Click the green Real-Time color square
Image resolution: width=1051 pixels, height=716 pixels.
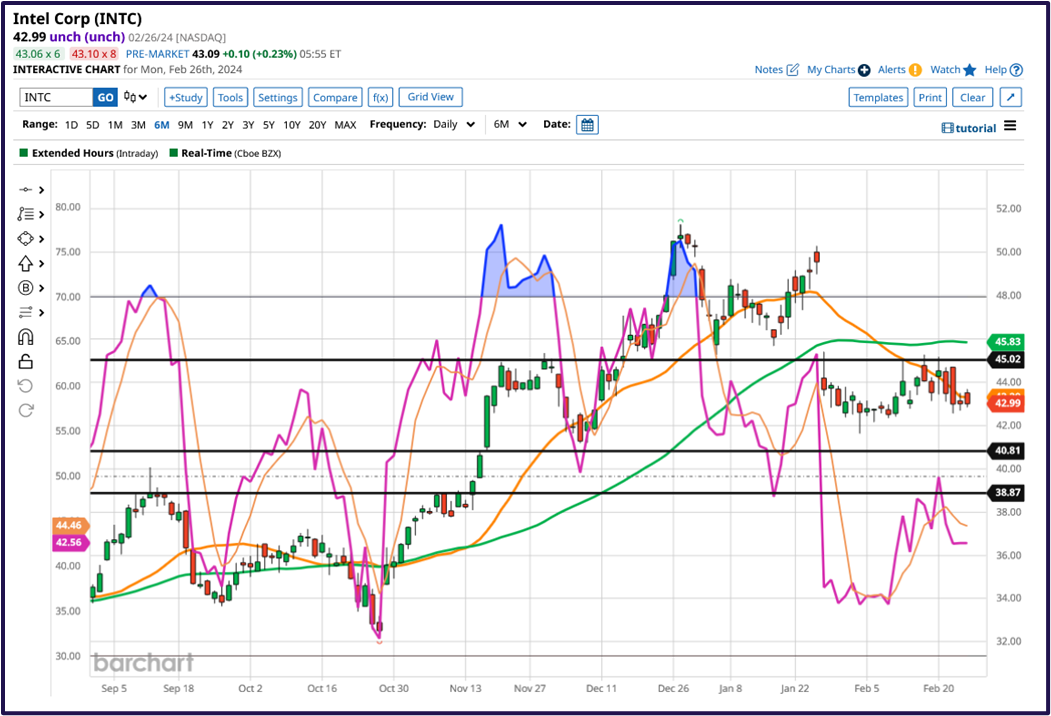[173, 154]
